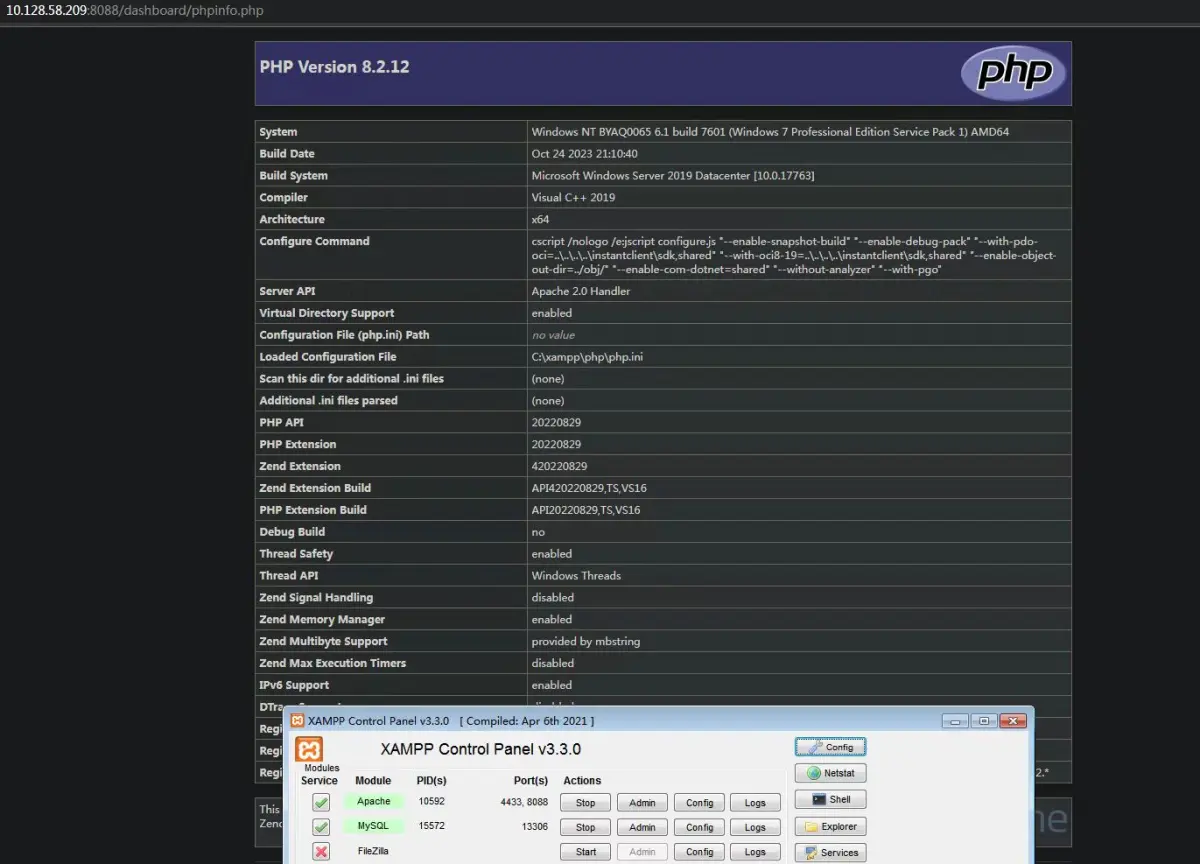Click the Thread API value Windows Threads
1200x864 pixels.
pos(576,576)
